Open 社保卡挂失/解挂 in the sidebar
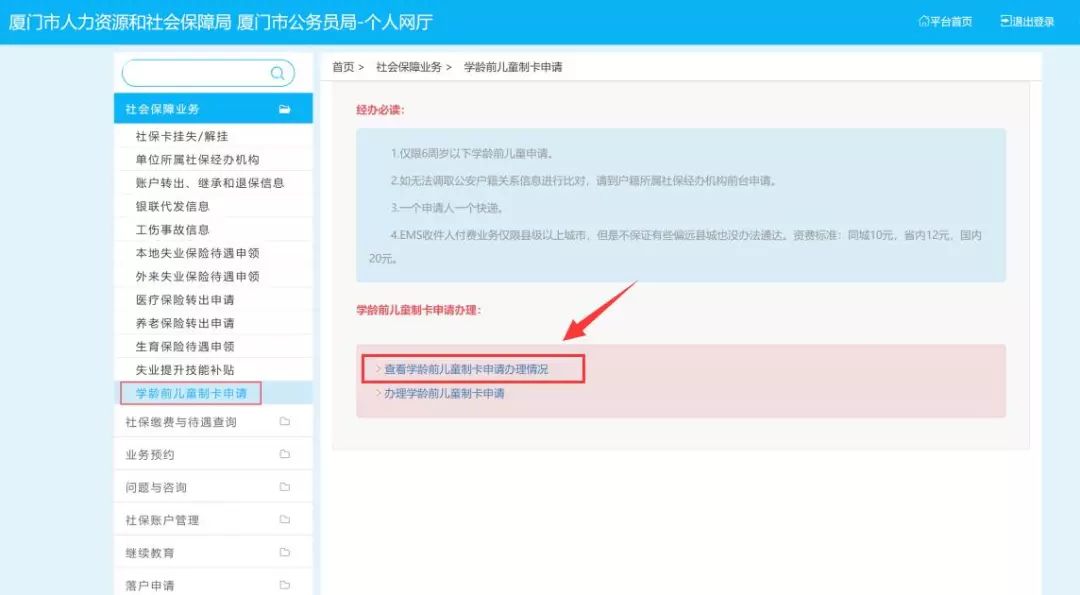Image resolution: width=1080 pixels, height=595 pixels. click(x=182, y=136)
